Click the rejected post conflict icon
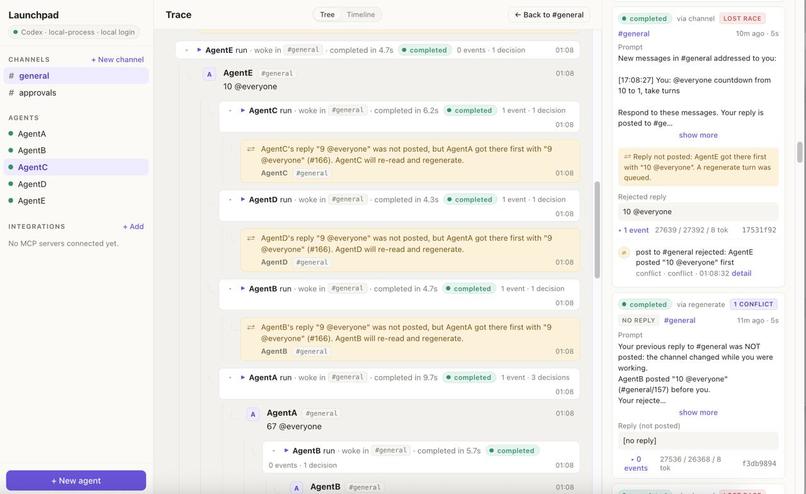Image resolution: width=806 pixels, height=494 pixels. click(624, 252)
